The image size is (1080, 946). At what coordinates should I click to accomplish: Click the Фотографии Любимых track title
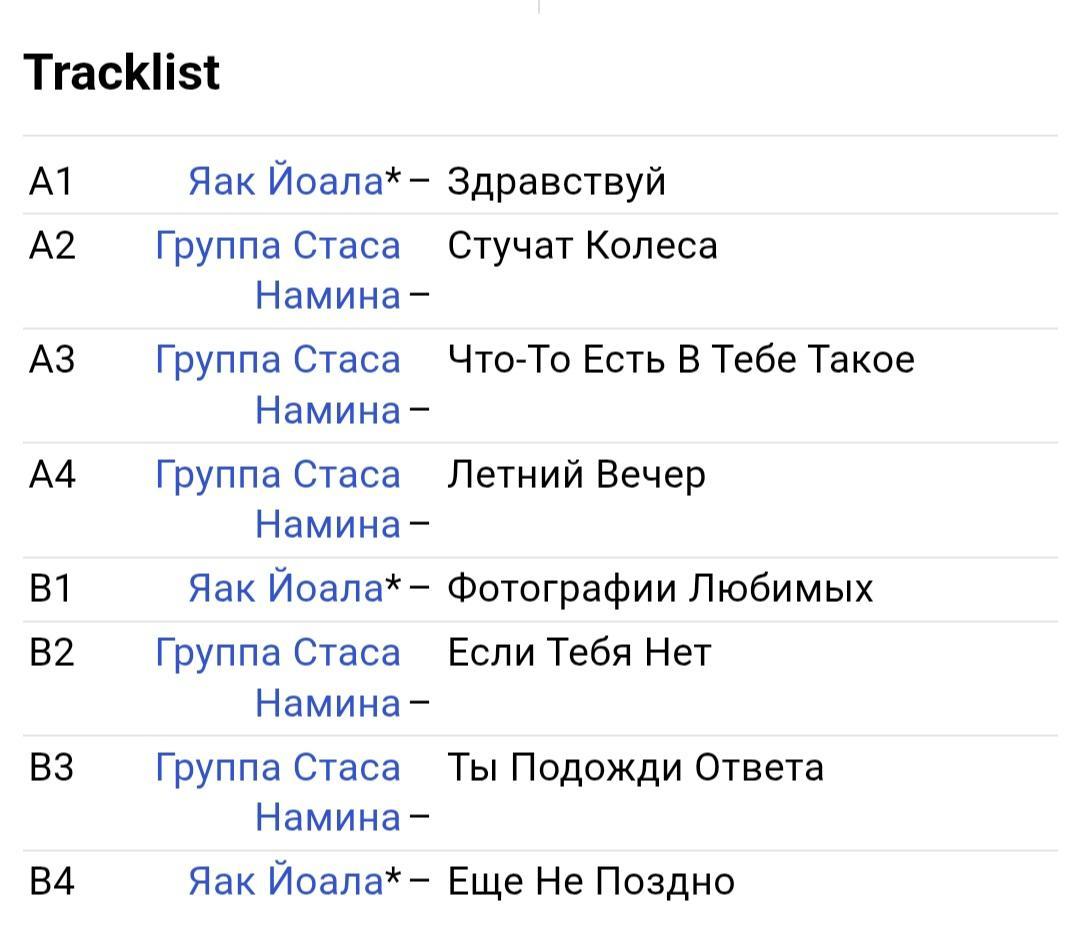tap(660, 588)
